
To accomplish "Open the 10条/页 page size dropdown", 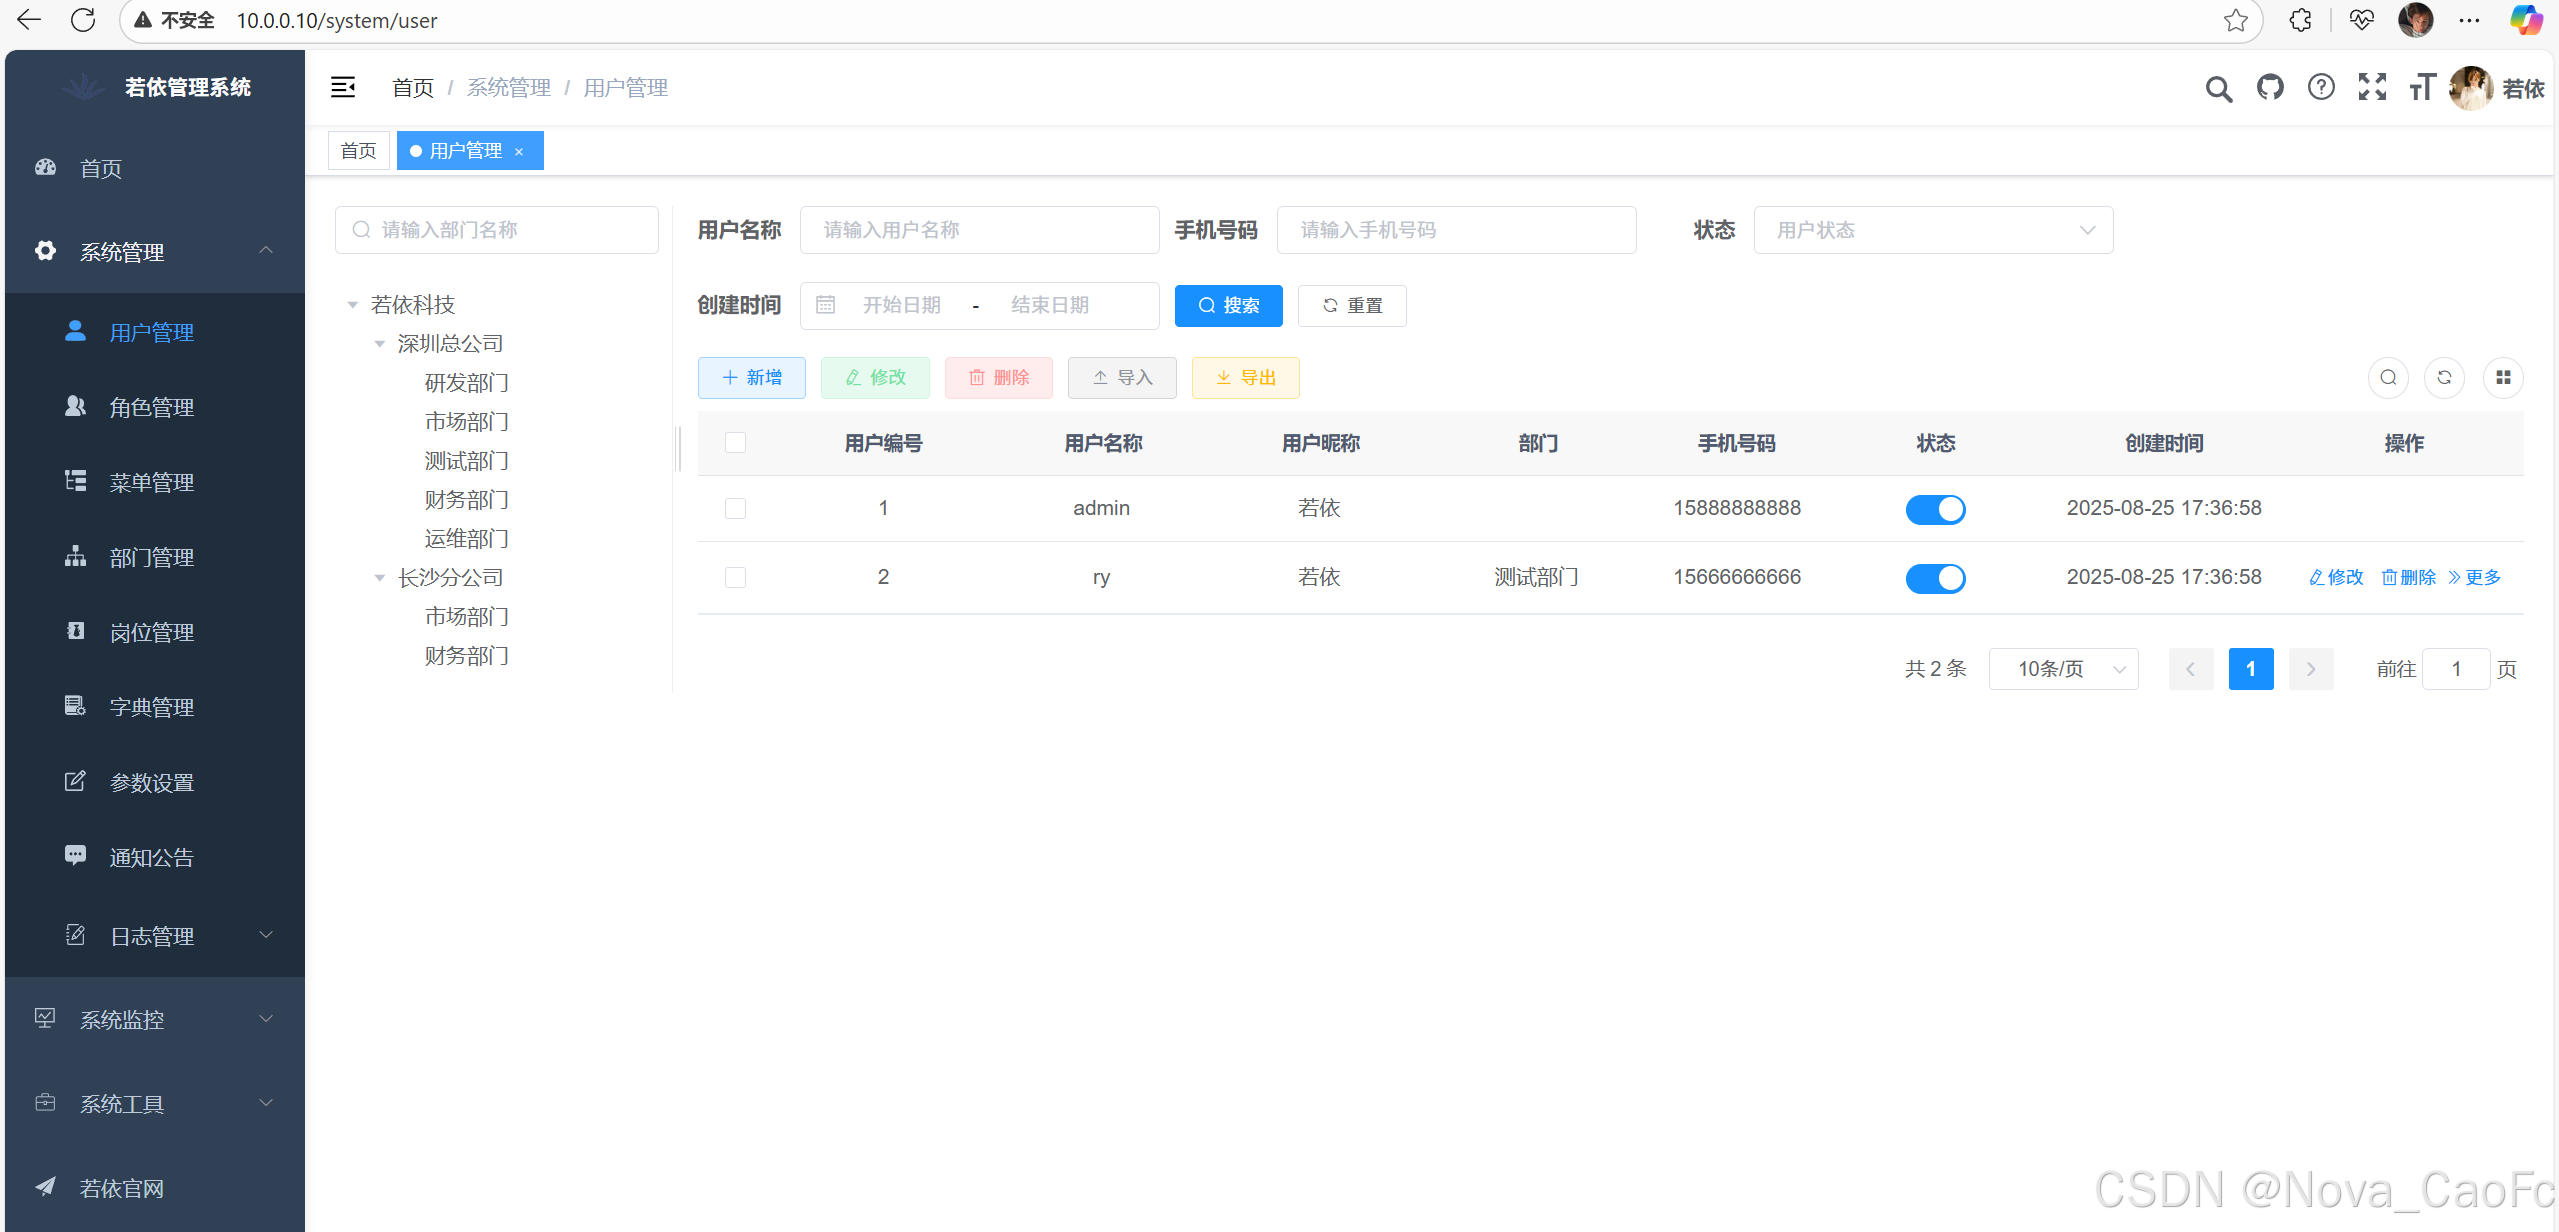I will pyautogui.click(x=2063, y=669).
